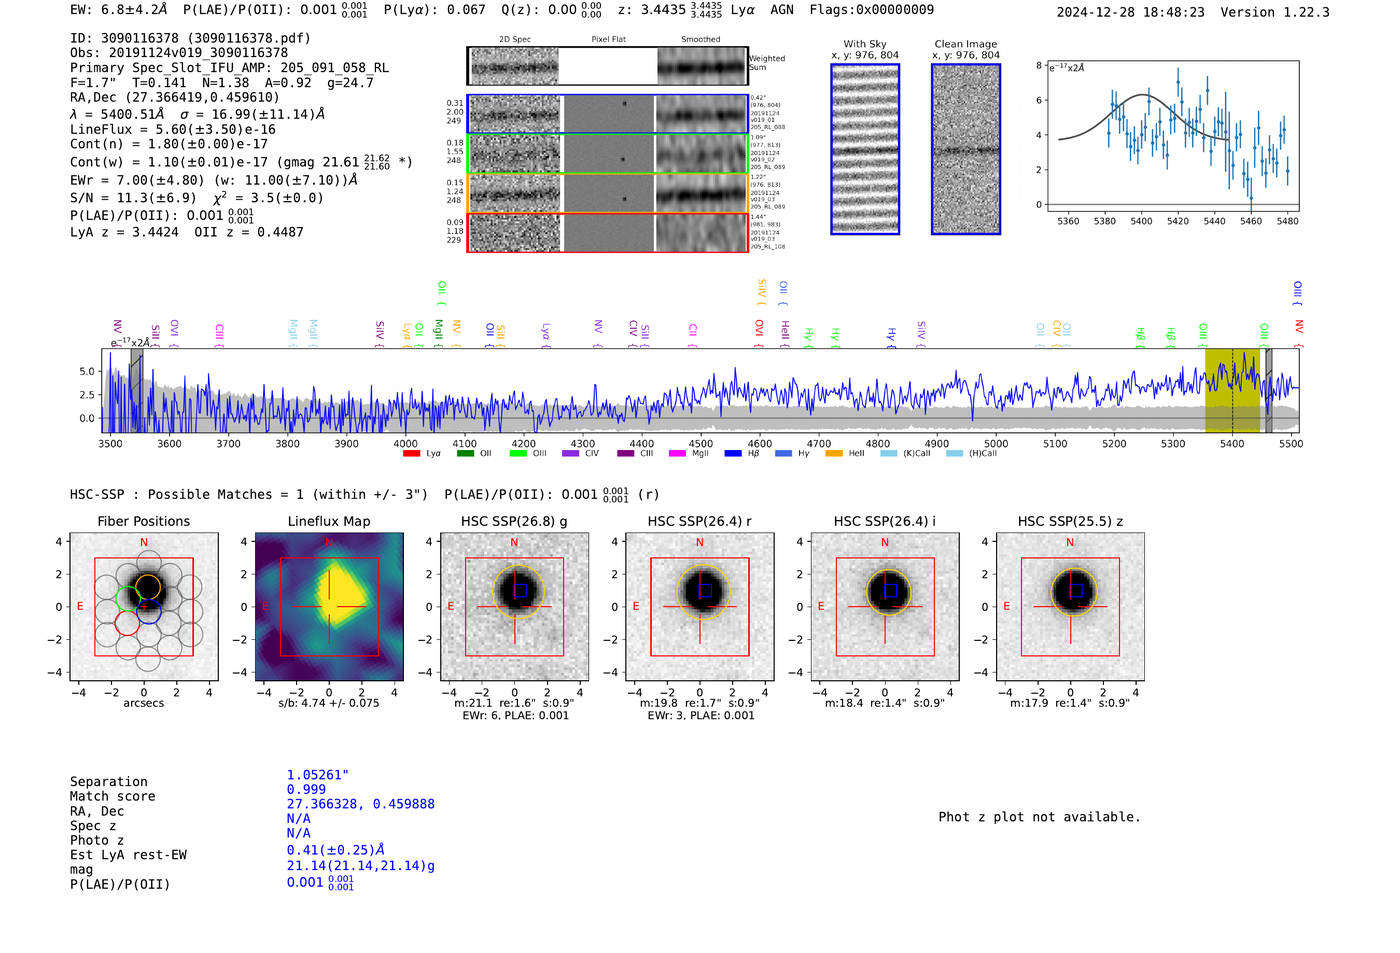Screen dimensions: 1400x953
Task: Click the EW: 6.8±4.2Å header value
Action: coord(118,10)
